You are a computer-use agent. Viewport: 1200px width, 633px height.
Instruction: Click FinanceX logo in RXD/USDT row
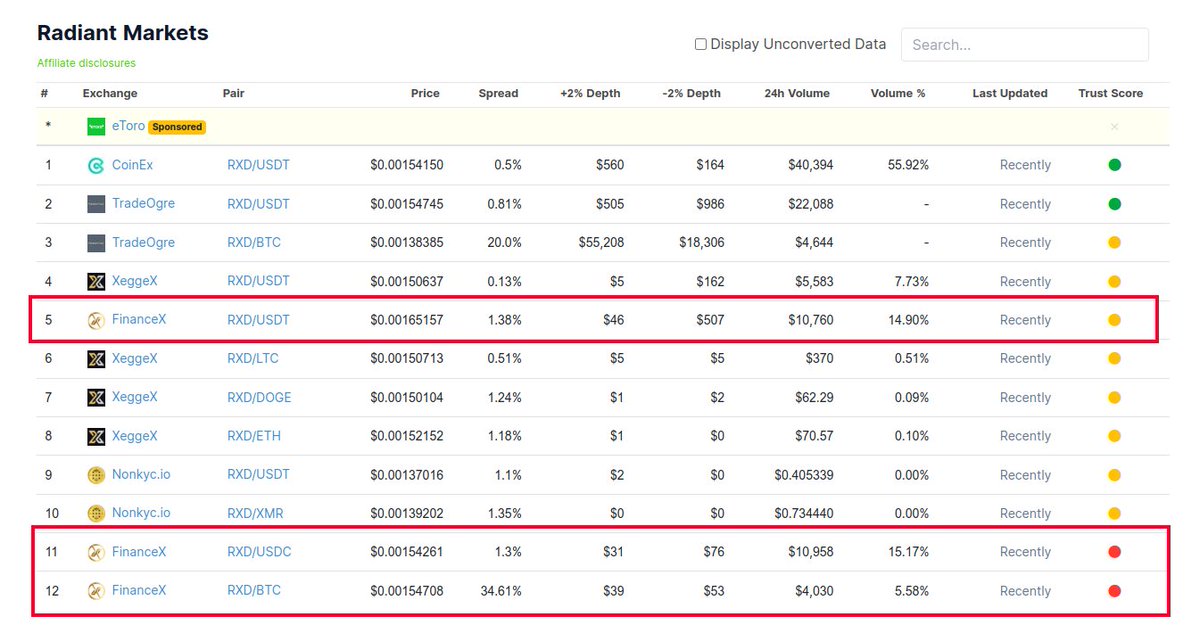point(96,320)
